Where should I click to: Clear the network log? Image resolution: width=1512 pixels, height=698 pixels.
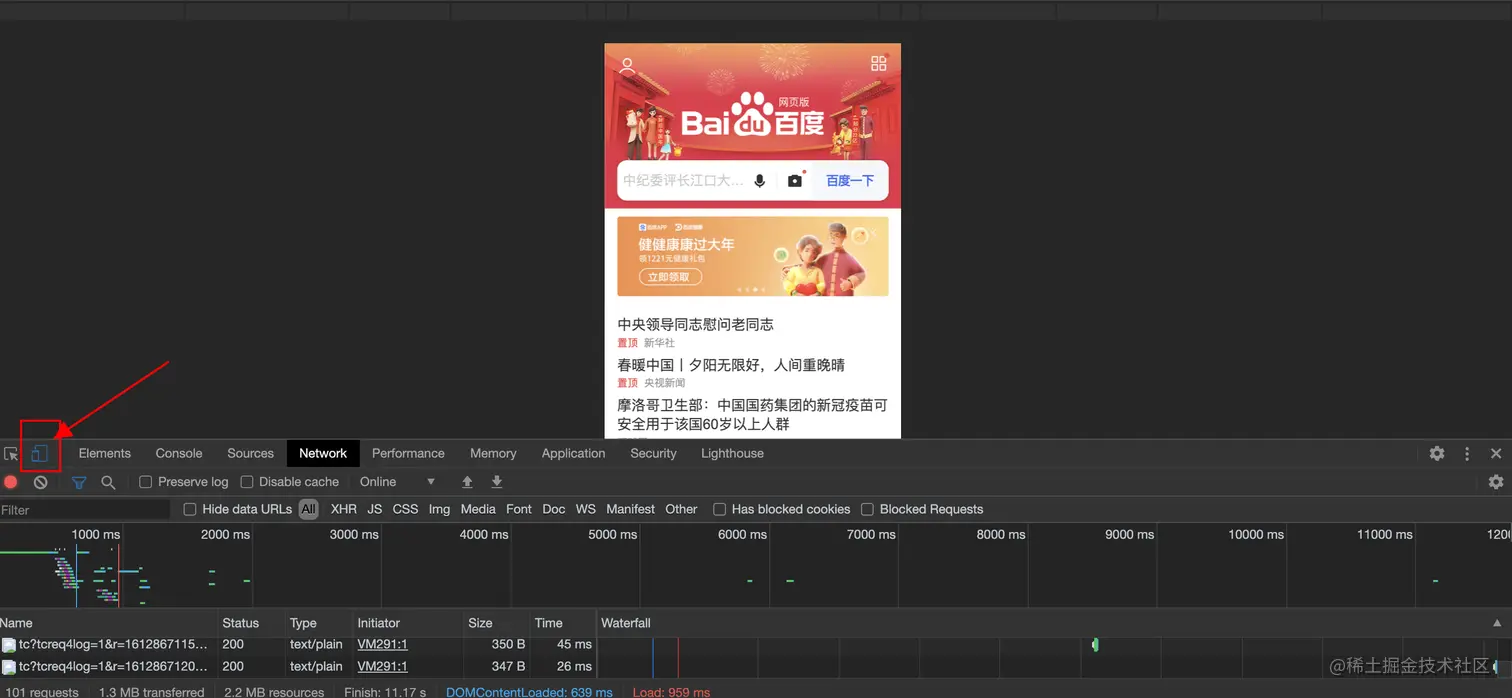40,482
